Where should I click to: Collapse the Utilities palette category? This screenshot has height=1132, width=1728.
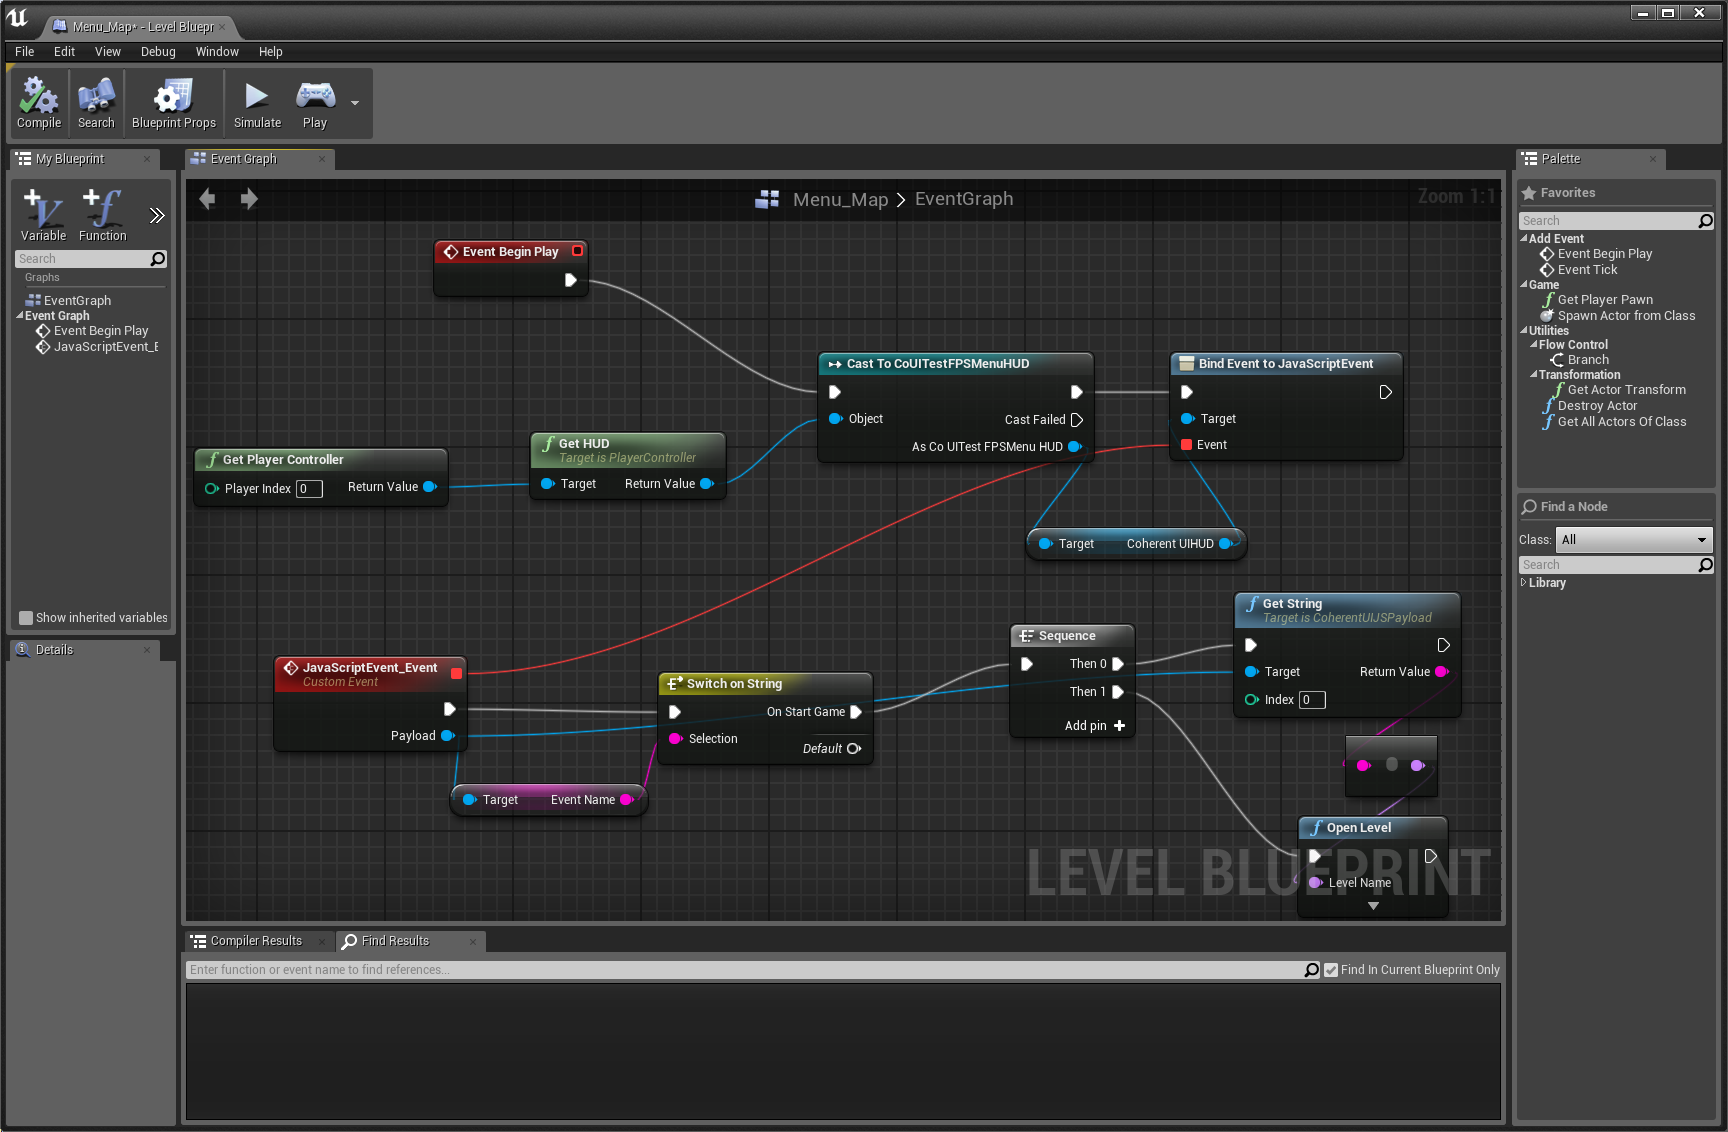tap(1524, 331)
